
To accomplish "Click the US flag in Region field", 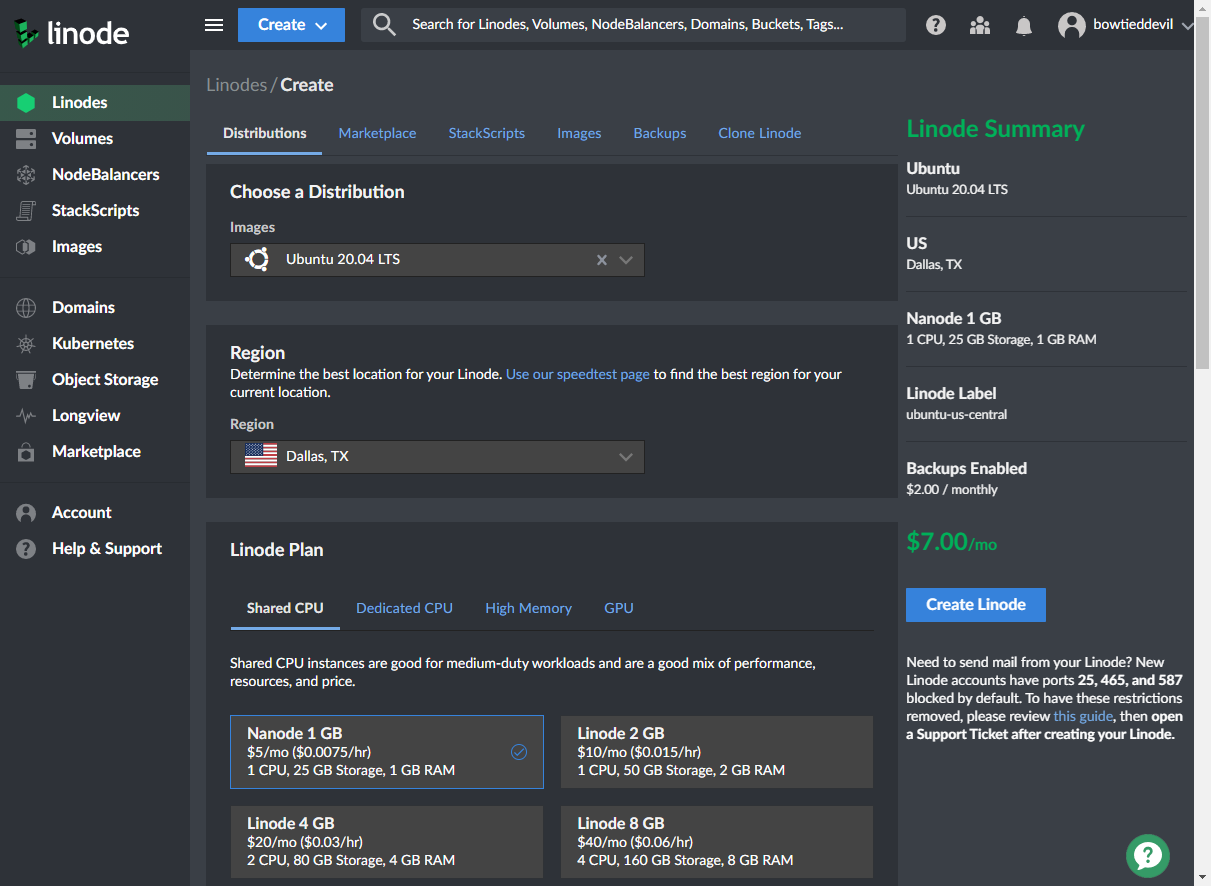I will 261,457.
